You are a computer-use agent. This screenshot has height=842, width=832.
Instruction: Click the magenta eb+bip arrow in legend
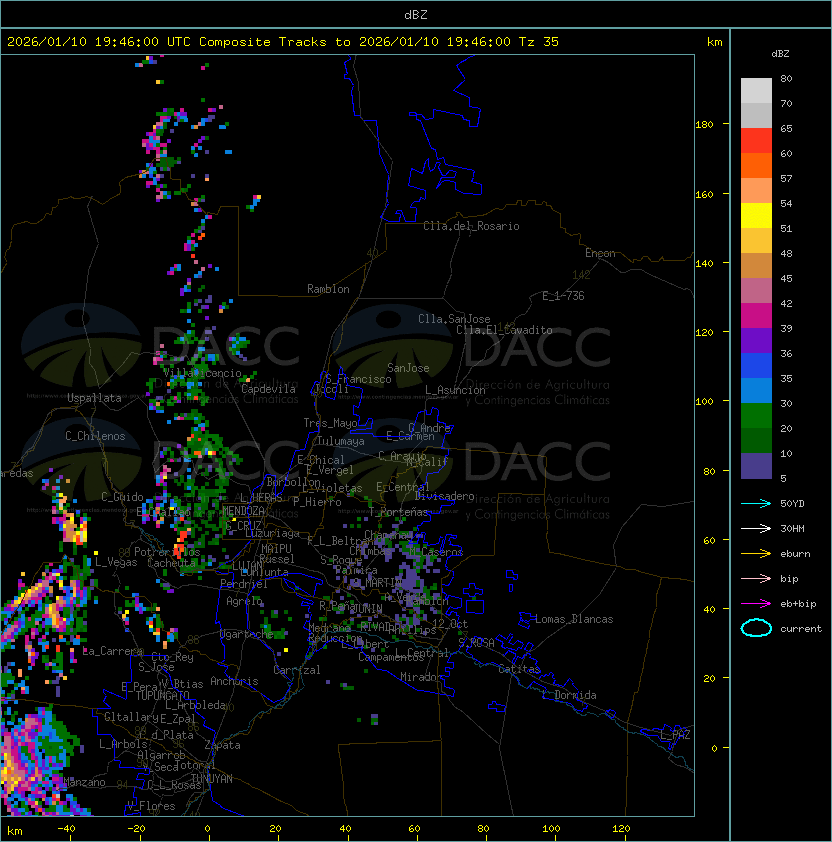[756, 604]
